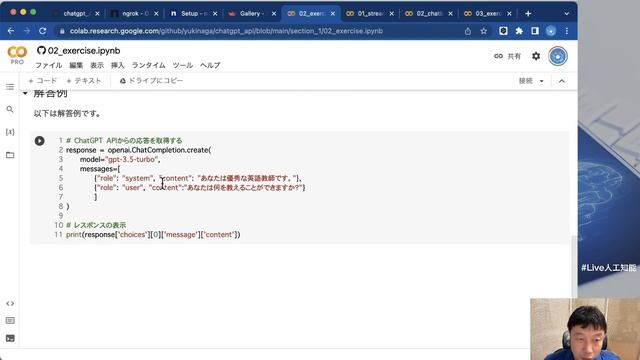Open browser extensions puzzle icon
Image resolution: width=640 pixels, height=360 pixels.
click(519, 31)
